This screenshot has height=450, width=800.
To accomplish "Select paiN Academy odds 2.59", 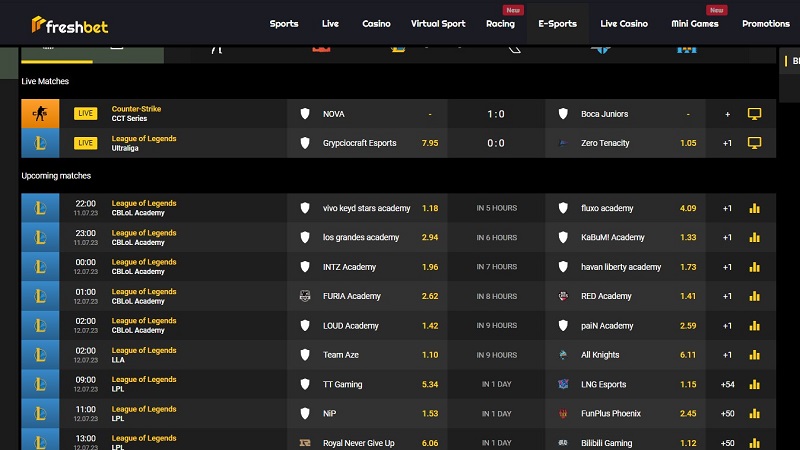I will click(688, 326).
